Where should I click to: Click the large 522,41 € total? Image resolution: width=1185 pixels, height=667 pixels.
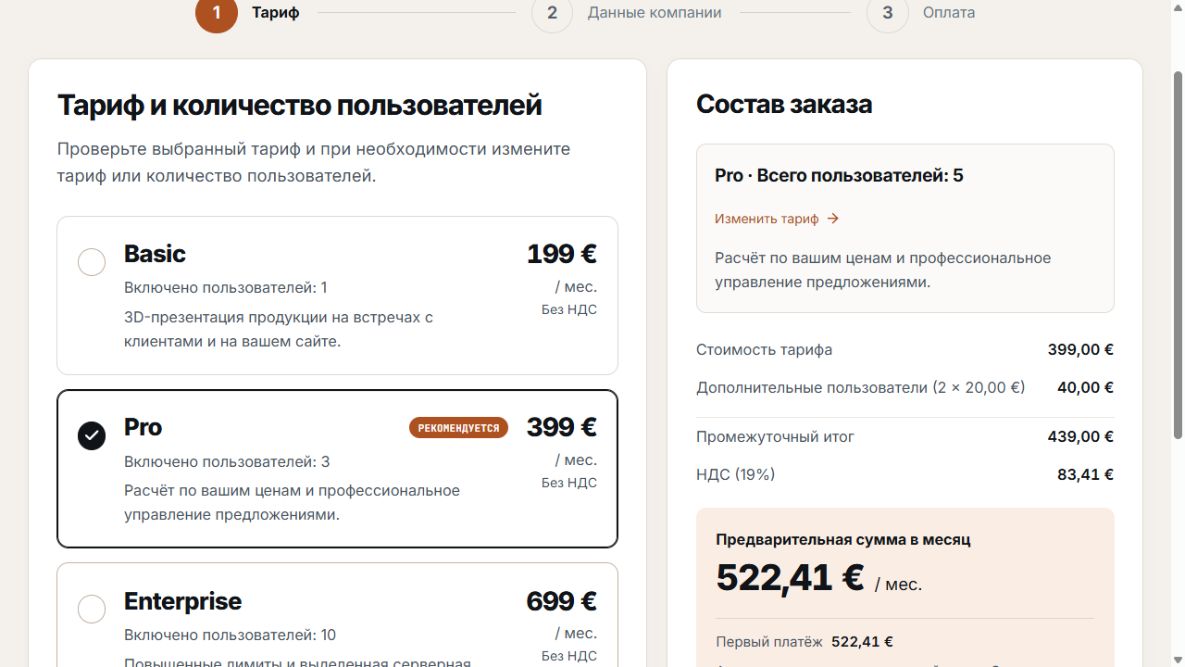(790, 578)
